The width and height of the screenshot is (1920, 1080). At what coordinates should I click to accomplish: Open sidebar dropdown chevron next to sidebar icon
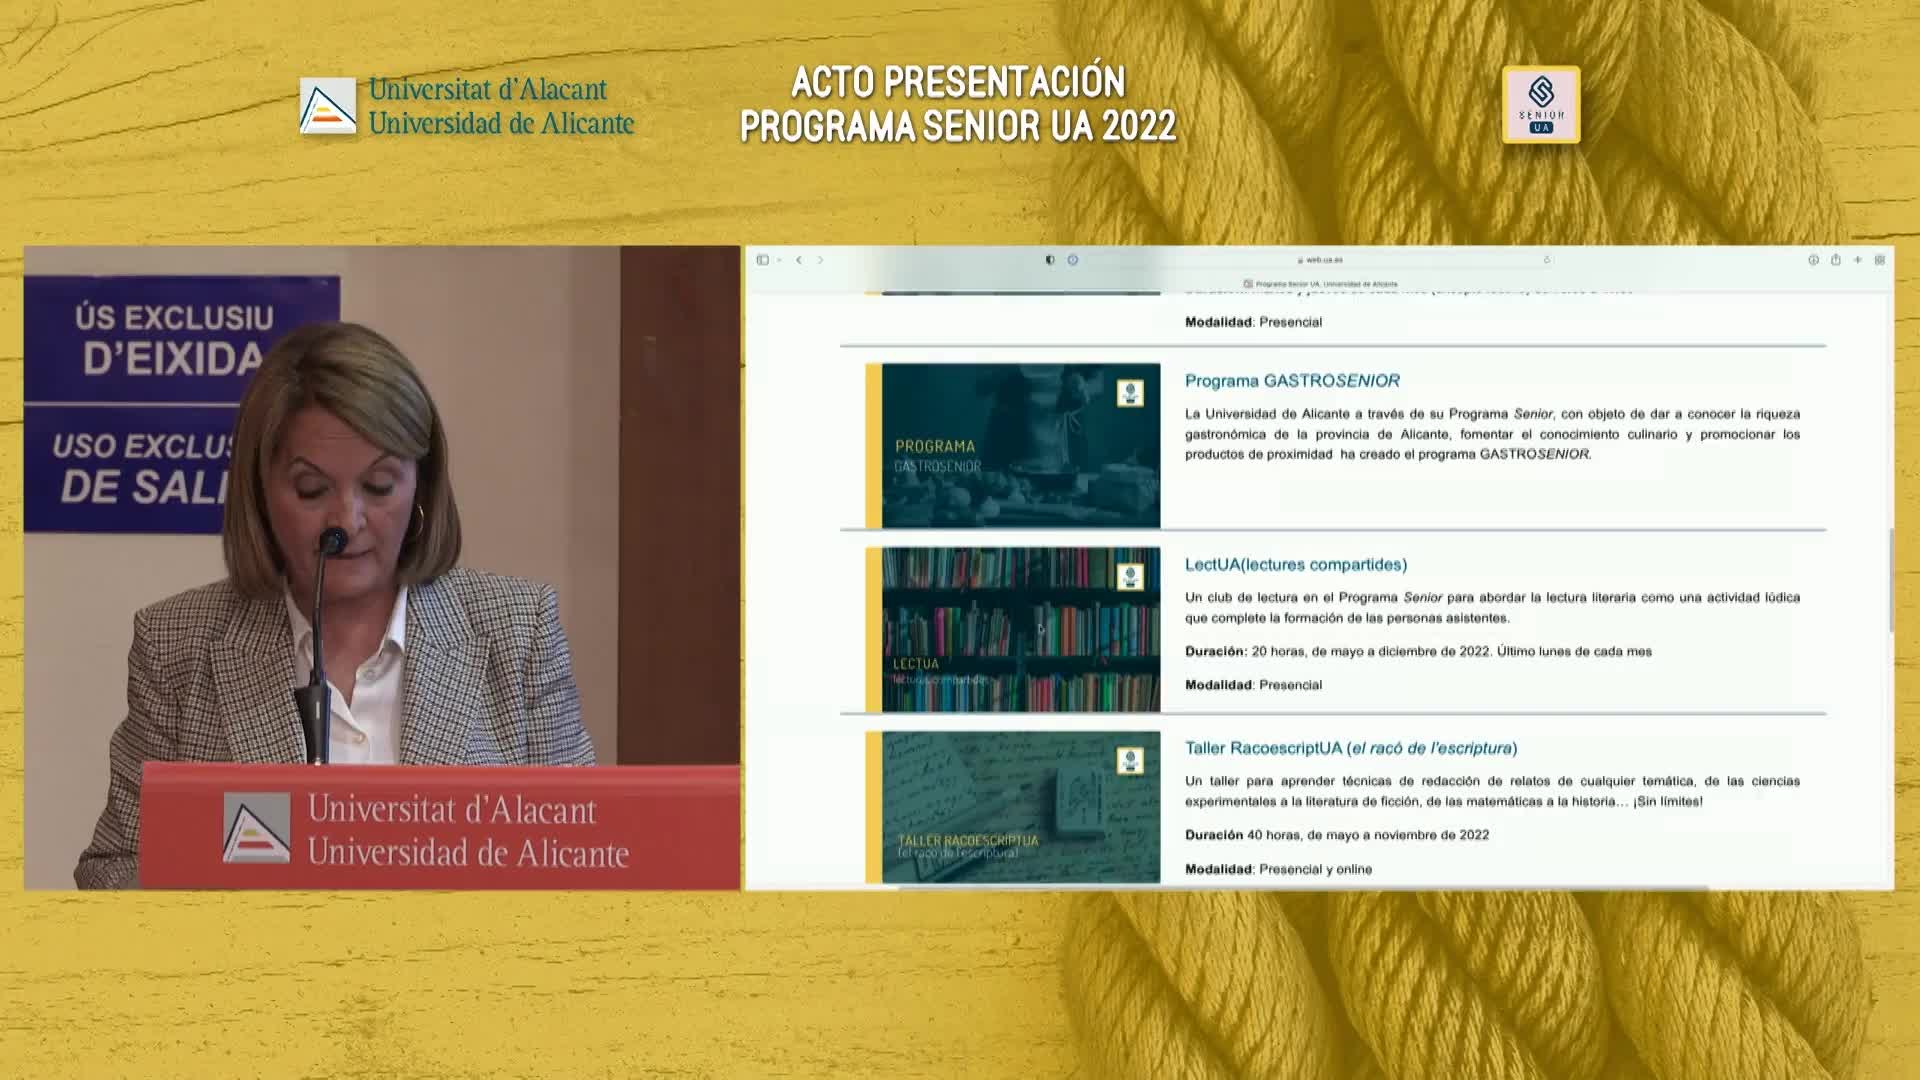[779, 260]
